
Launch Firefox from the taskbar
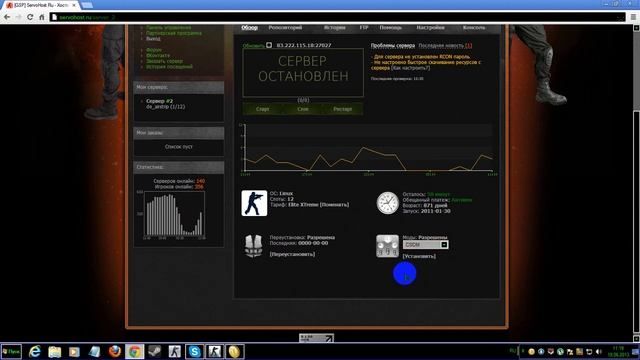(x=115, y=351)
